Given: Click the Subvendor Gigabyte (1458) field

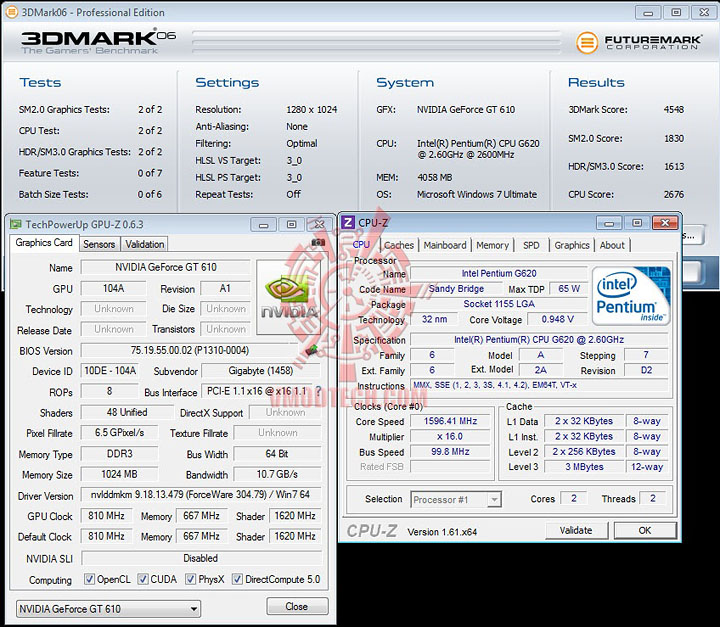Looking at the screenshot, I should 261,371.
